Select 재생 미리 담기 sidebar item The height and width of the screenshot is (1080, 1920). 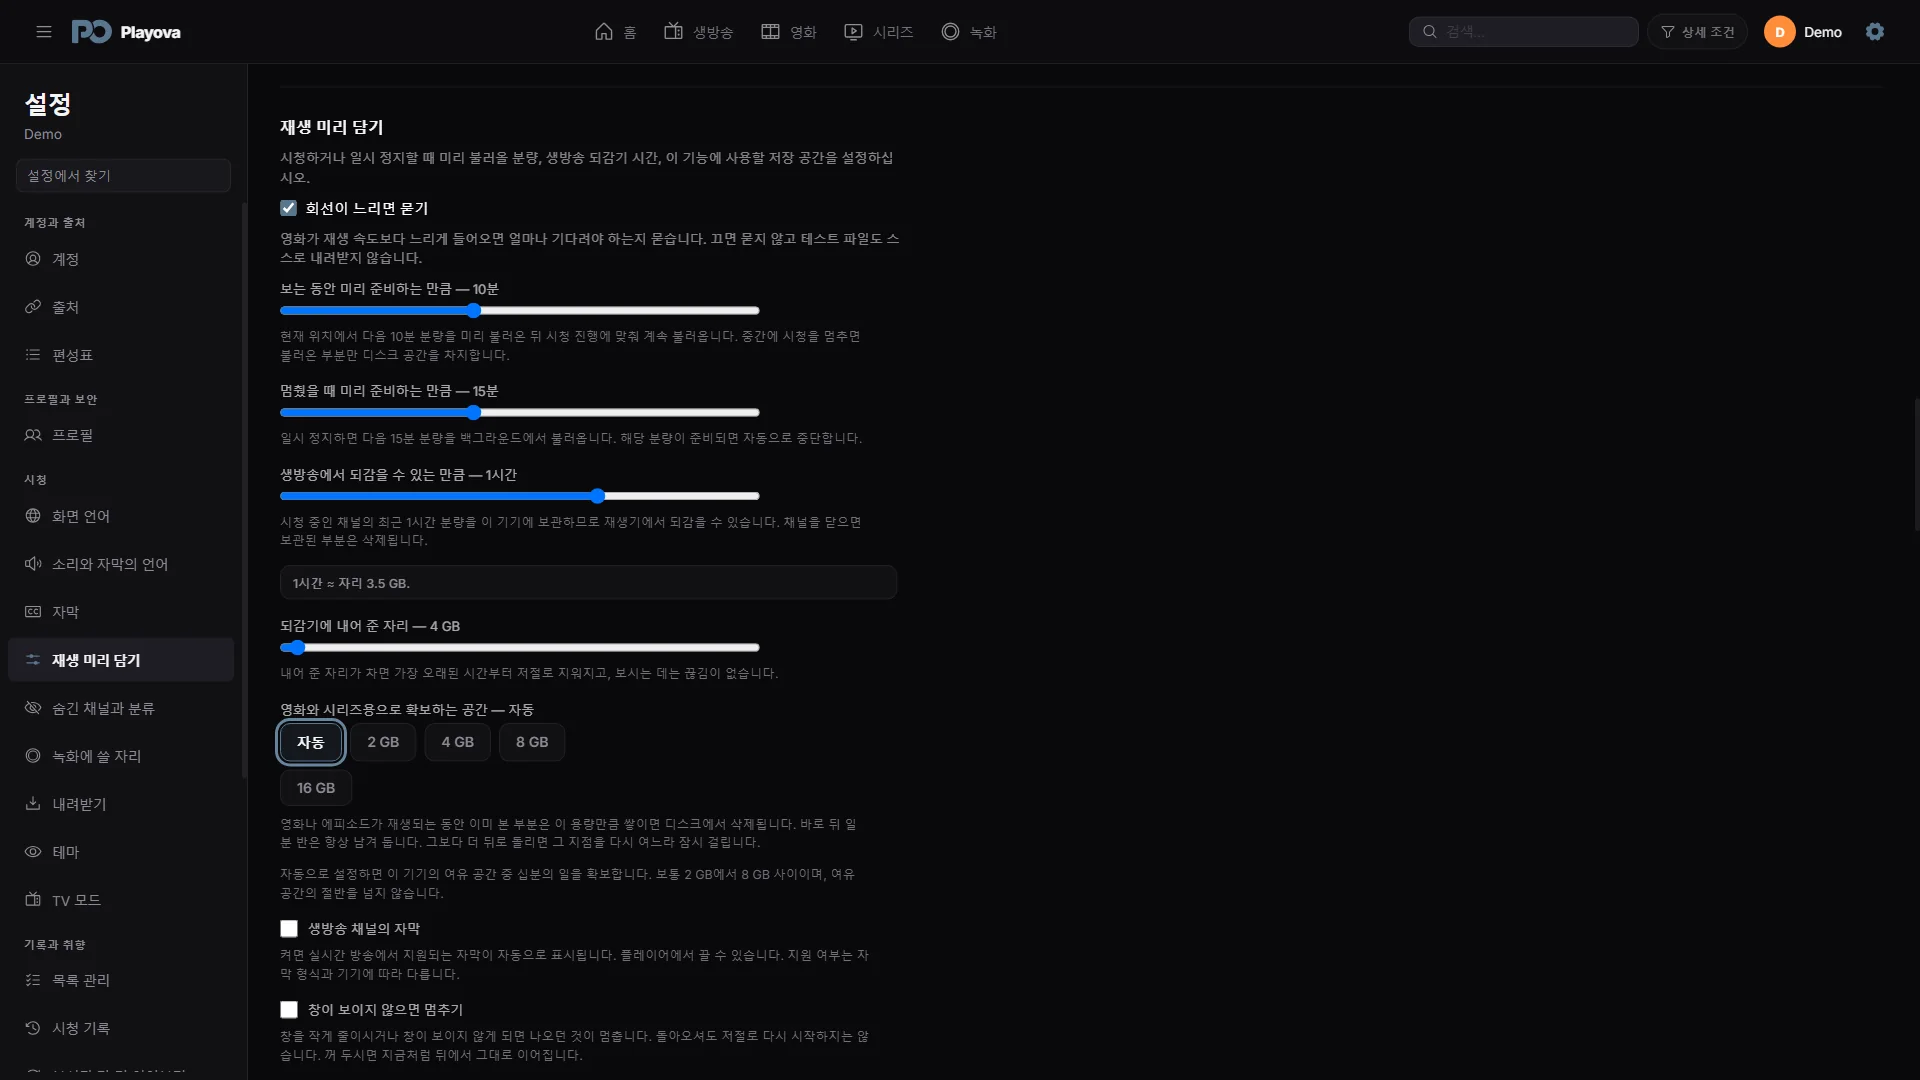(121, 660)
